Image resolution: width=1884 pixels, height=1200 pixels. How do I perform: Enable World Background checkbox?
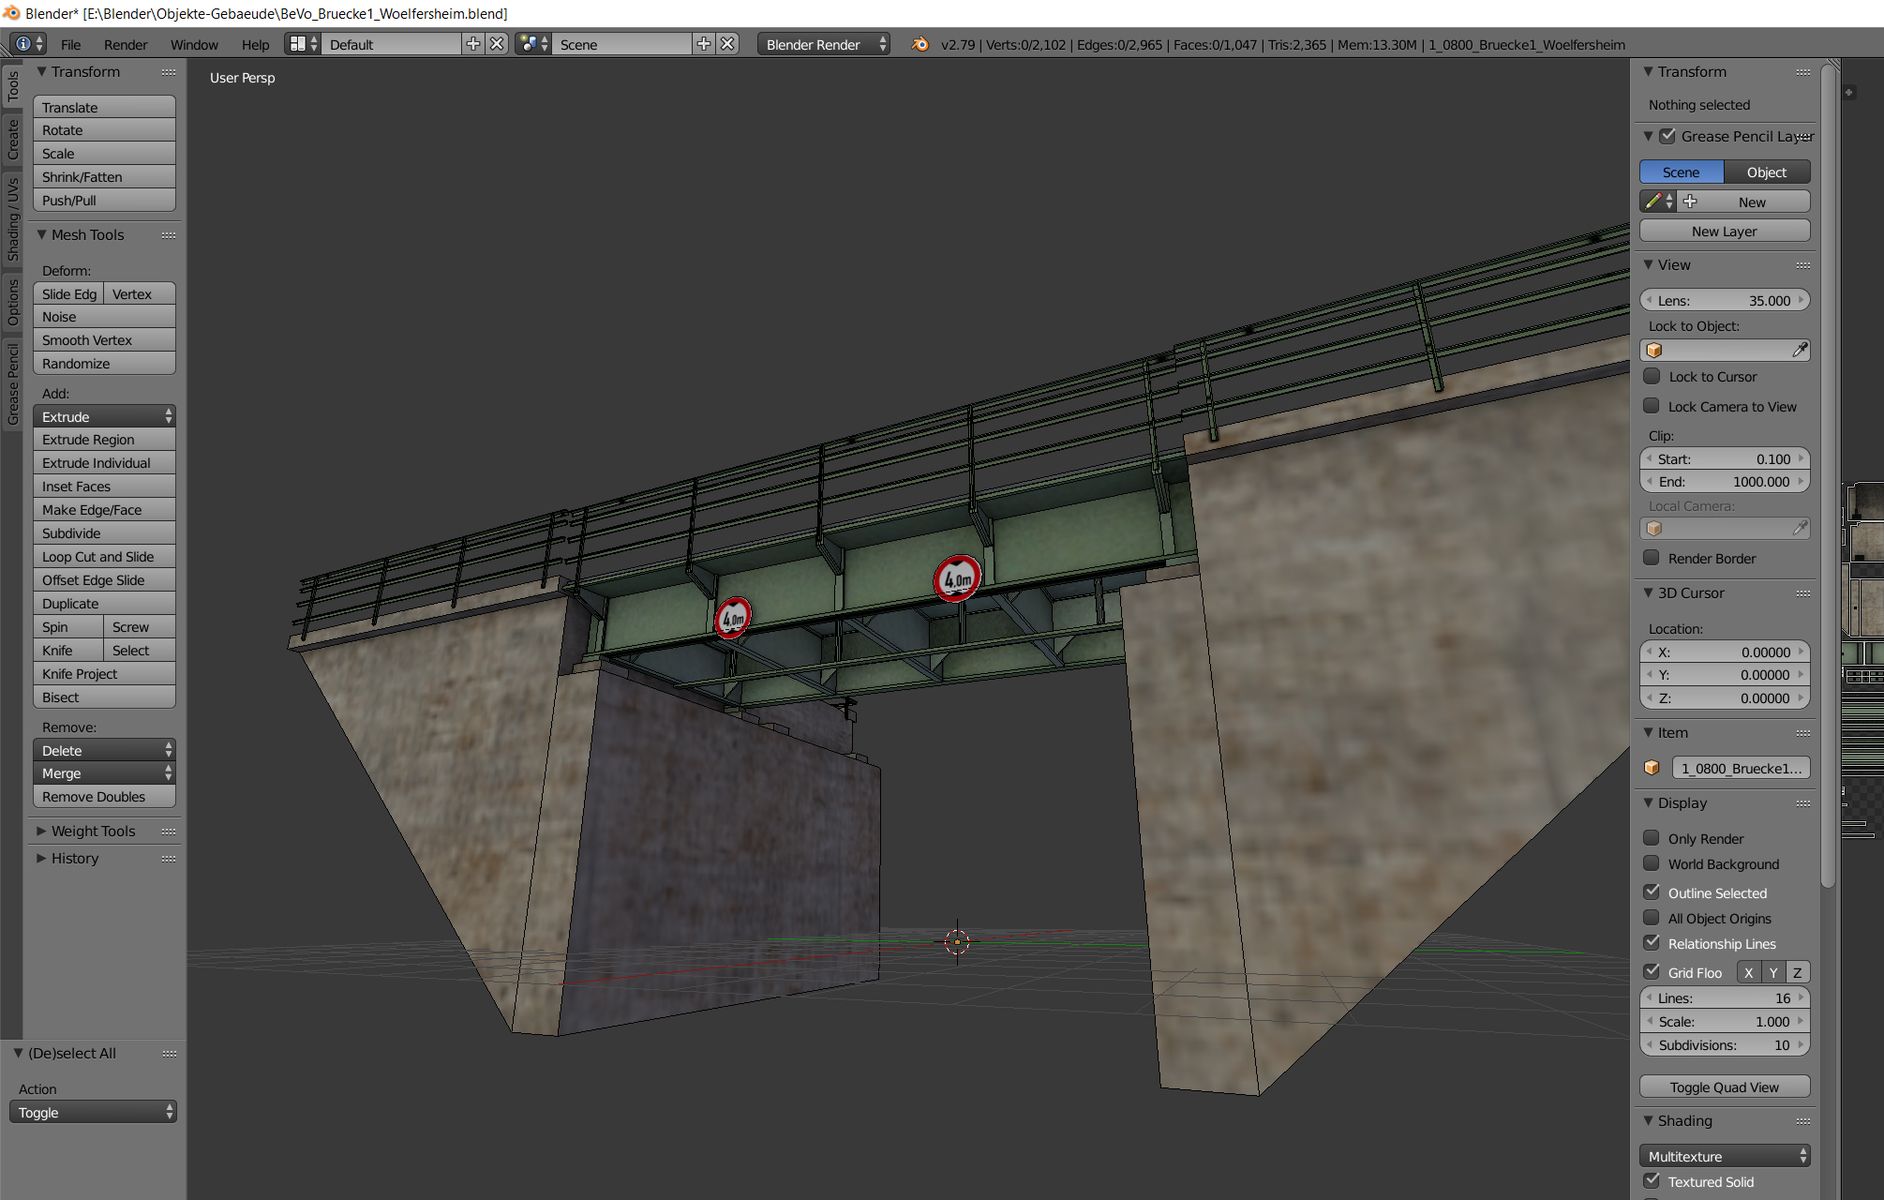pos(1652,864)
